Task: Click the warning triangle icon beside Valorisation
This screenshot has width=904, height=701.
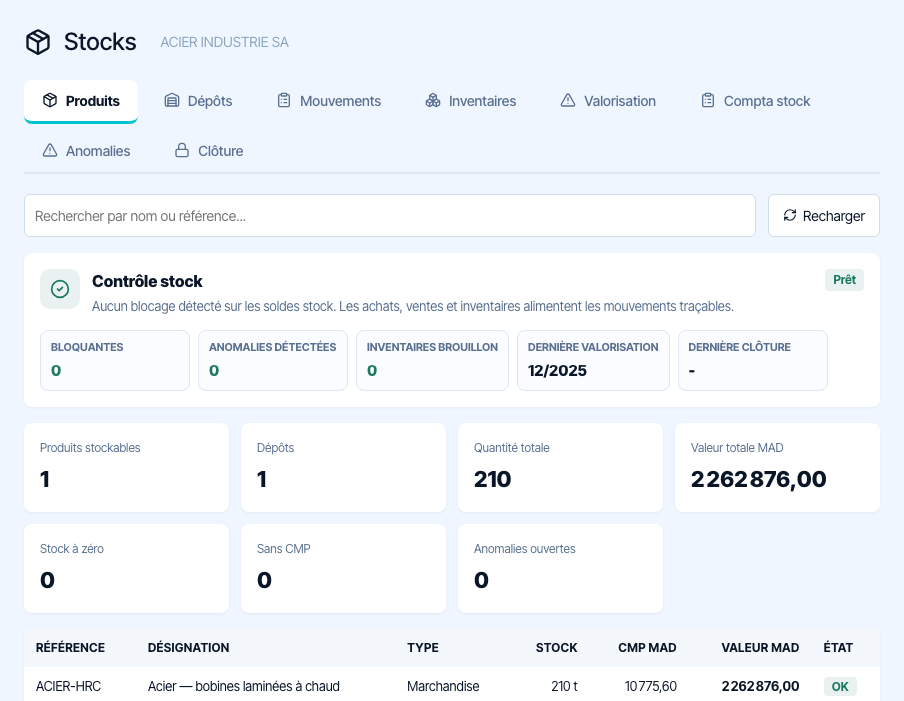Action: pyautogui.click(x=568, y=100)
